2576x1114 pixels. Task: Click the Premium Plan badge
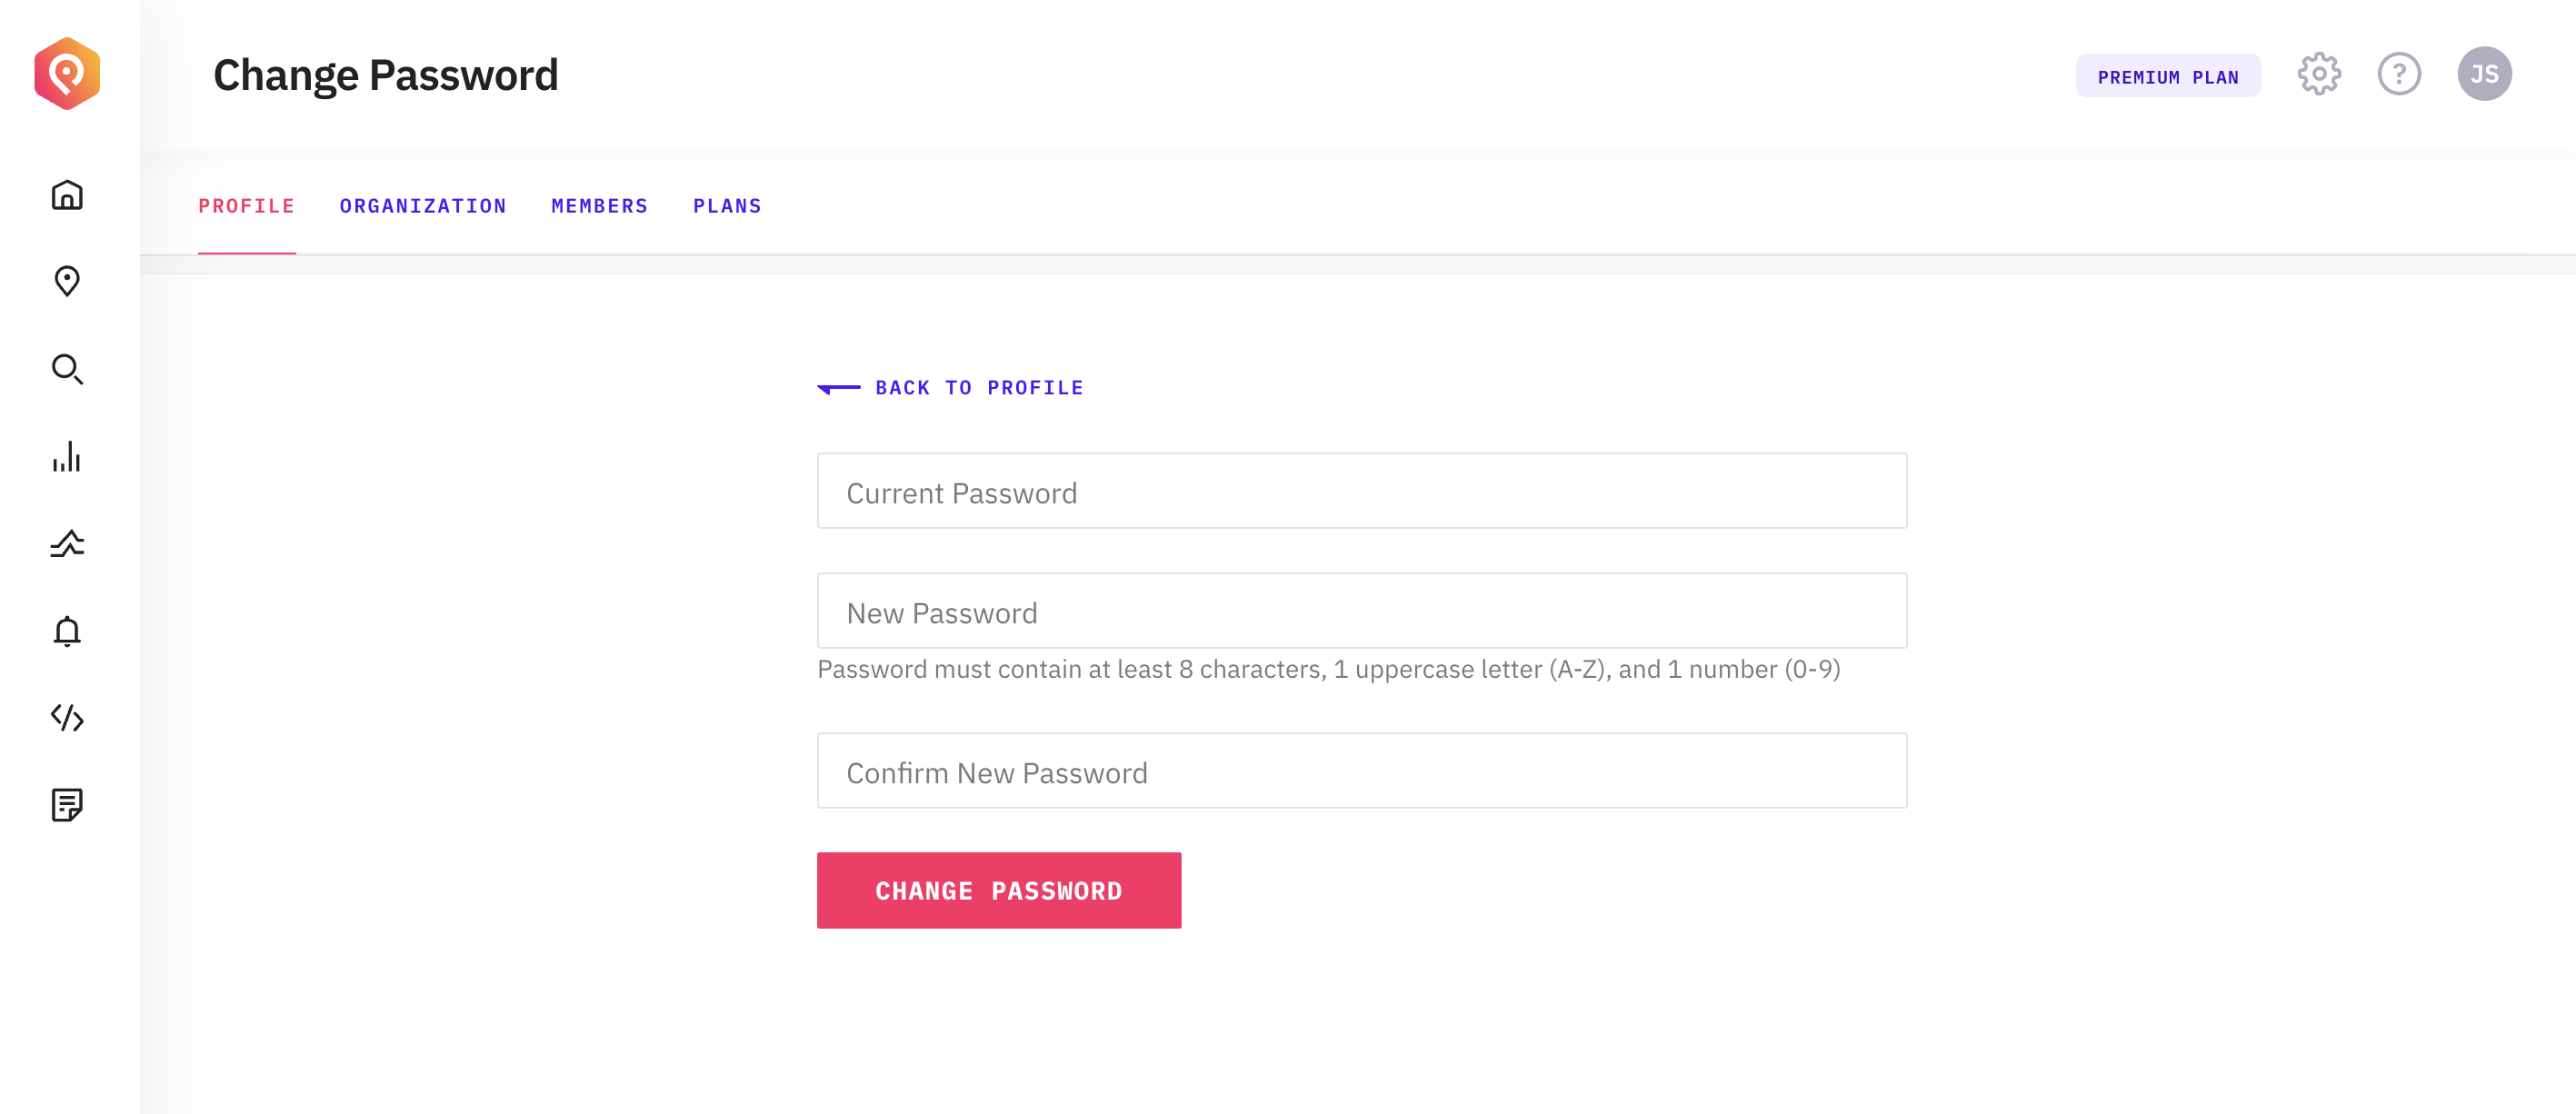tap(2167, 76)
